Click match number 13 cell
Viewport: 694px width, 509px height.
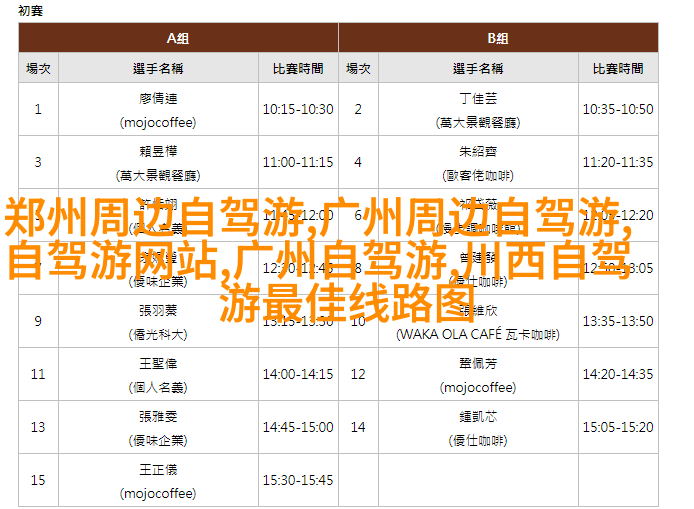tap(38, 427)
